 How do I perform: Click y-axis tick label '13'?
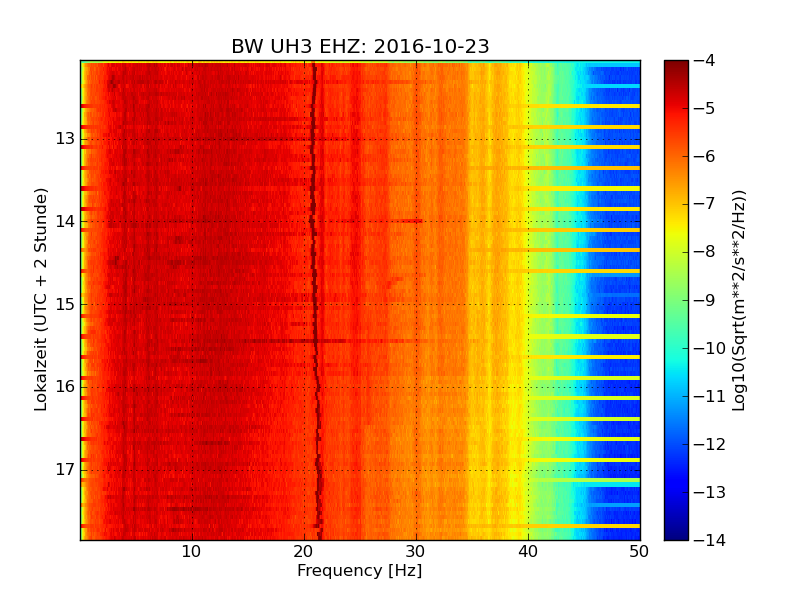point(65,139)
